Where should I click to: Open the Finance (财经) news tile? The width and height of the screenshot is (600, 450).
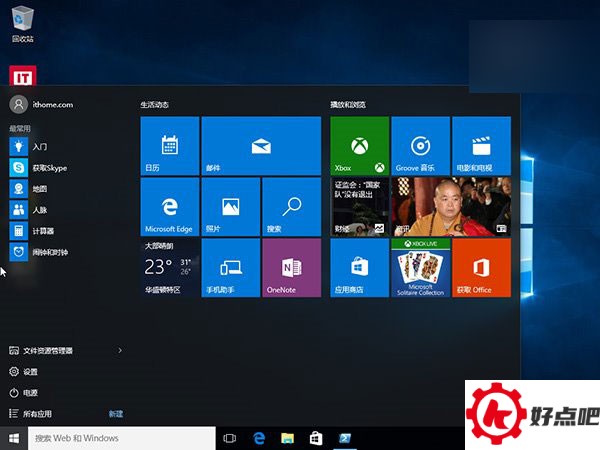(359, 207)
